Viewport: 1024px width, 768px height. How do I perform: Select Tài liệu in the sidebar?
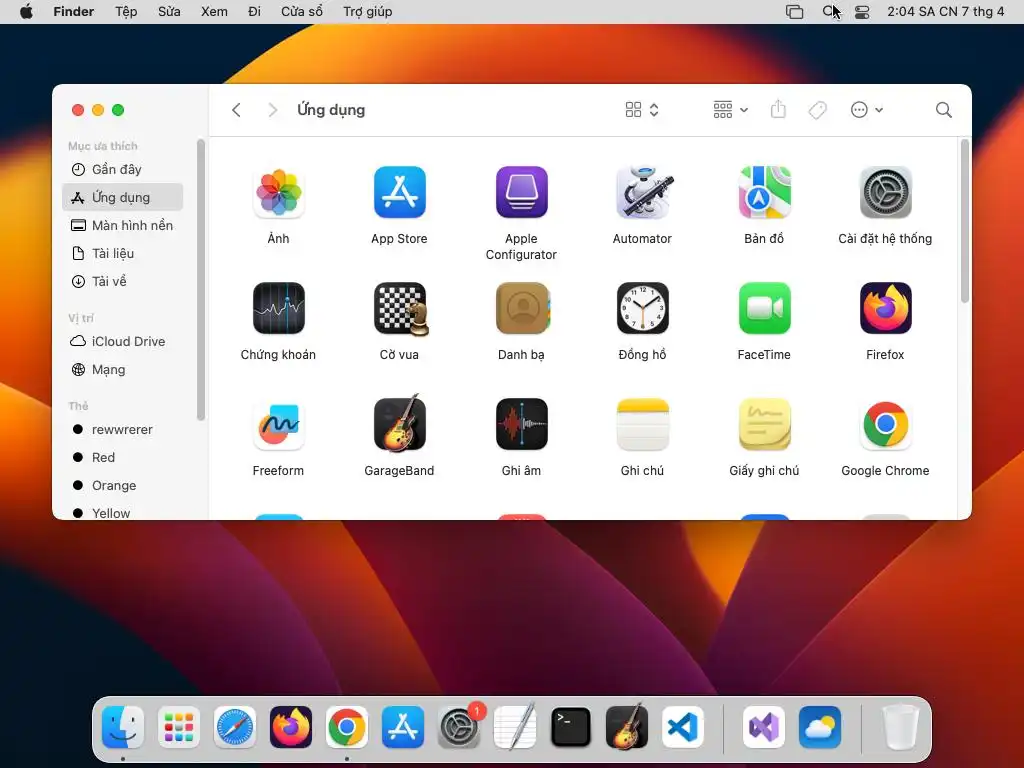click(123, 253)
